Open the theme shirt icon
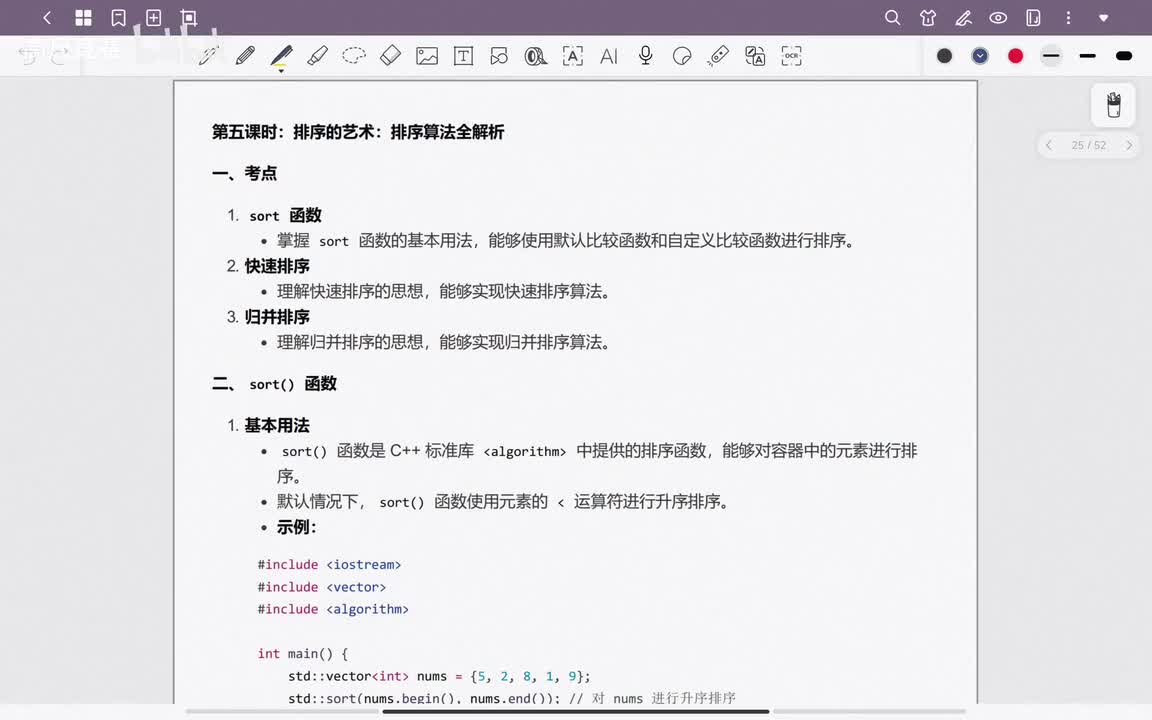The width and height of the screenshot is (1152, 720). coord(928,18)
